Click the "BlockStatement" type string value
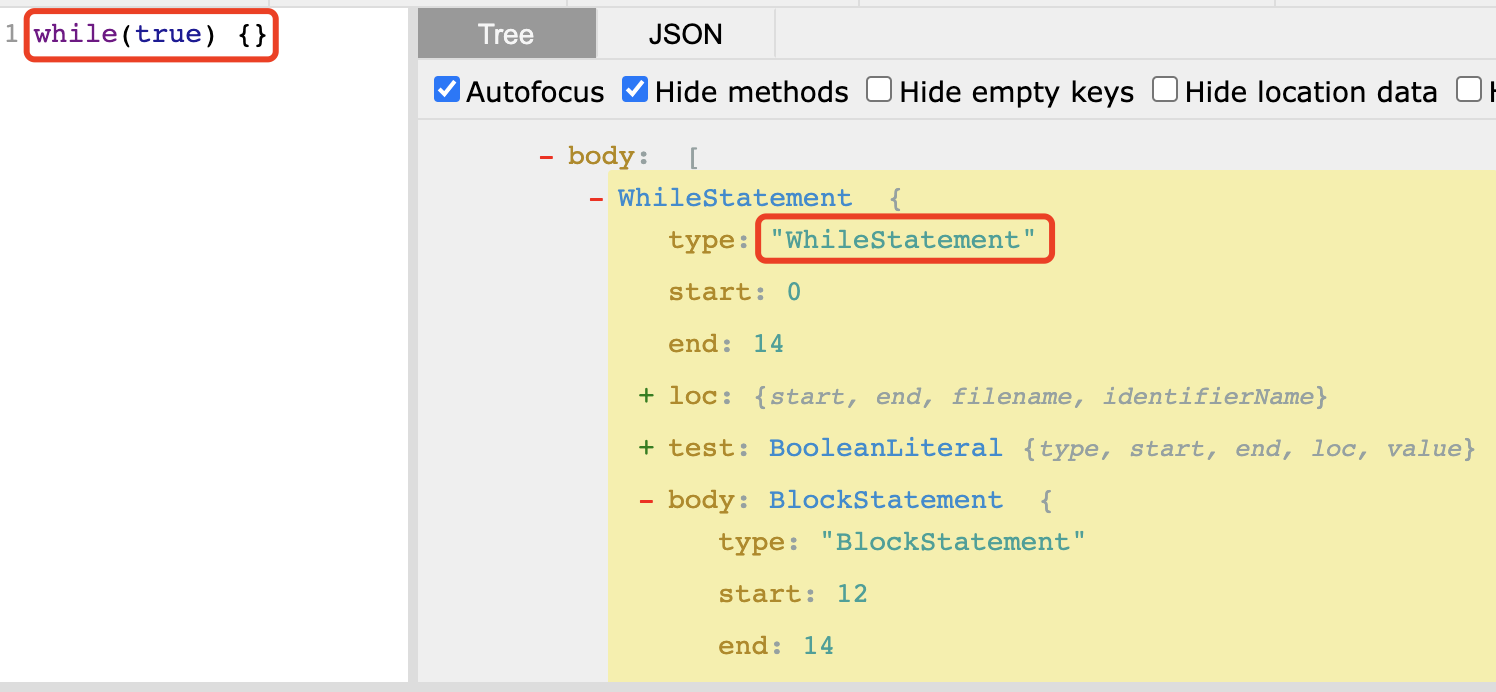The image size is (1496, 692). 952,542
